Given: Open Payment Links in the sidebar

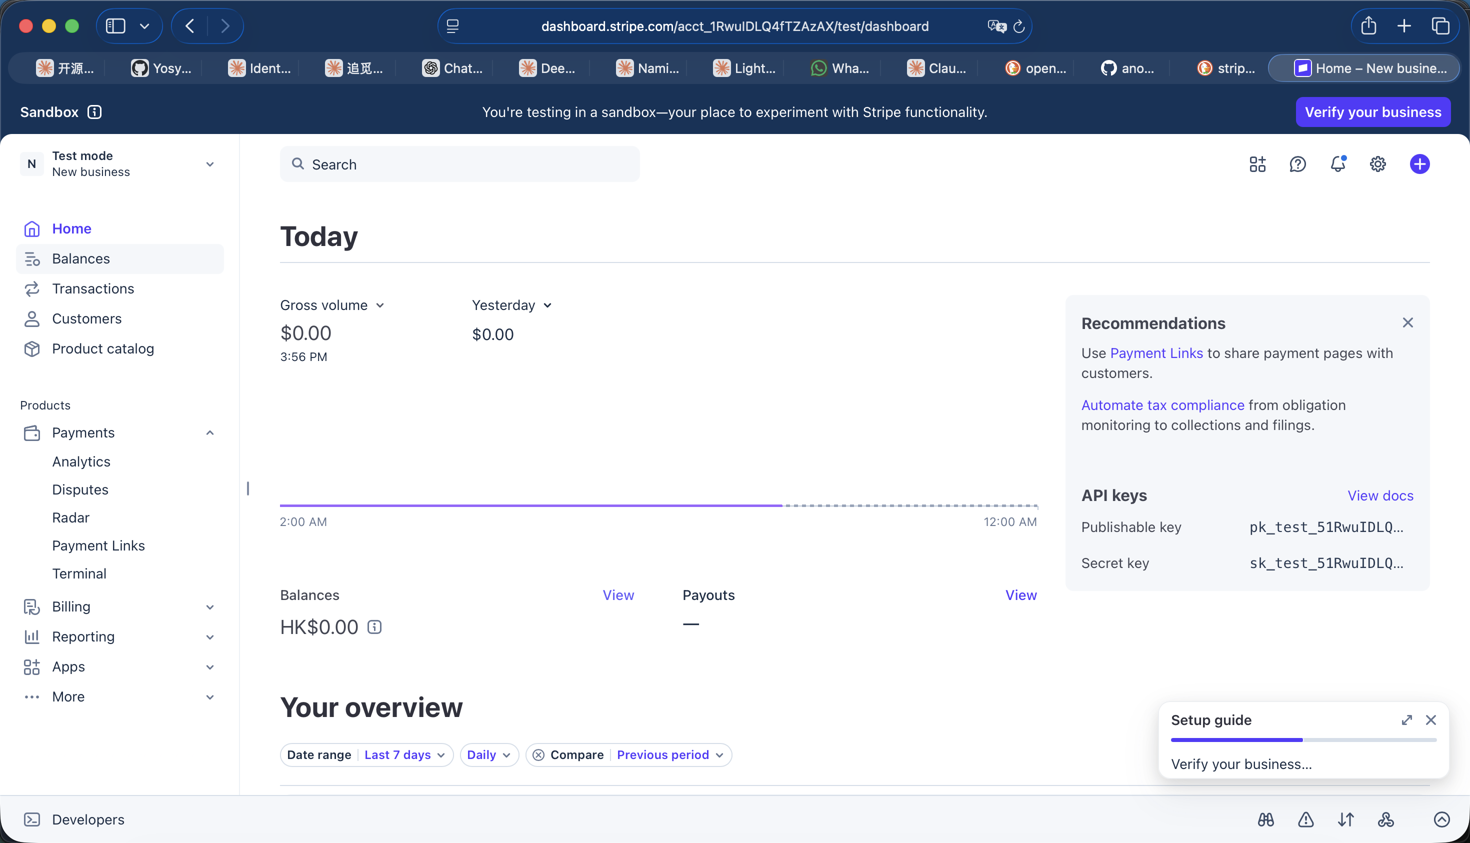Looking at the screenshot, I should (98, 546).
